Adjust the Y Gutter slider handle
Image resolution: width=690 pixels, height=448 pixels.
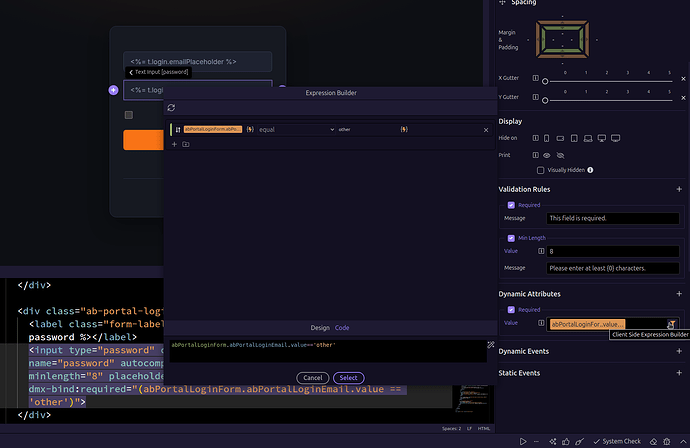coord(545,100)
